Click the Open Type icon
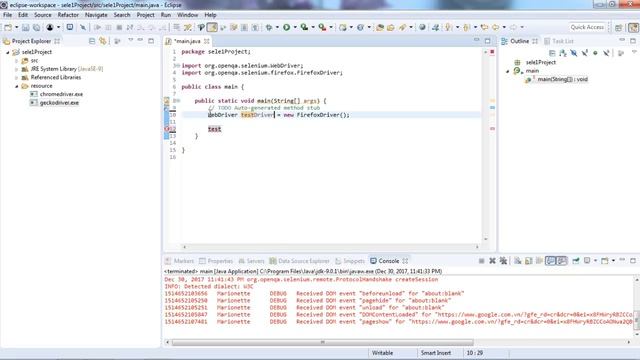The width and height of the screenshot is (640, 360). tap(380, 27)
